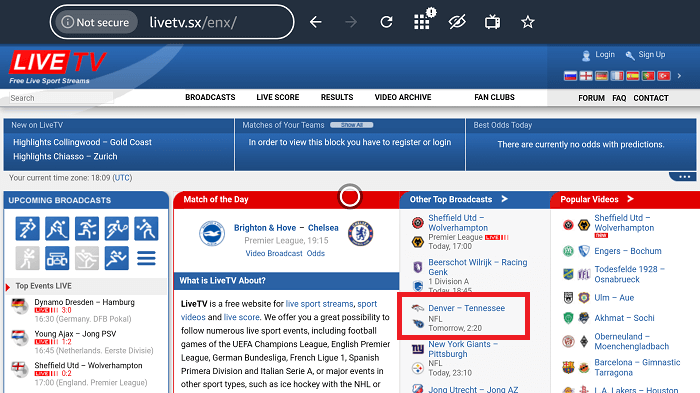Open Young Ajax – Jong PSV live event
This screenshot has height=393, width=700.
tap(75, 334)
